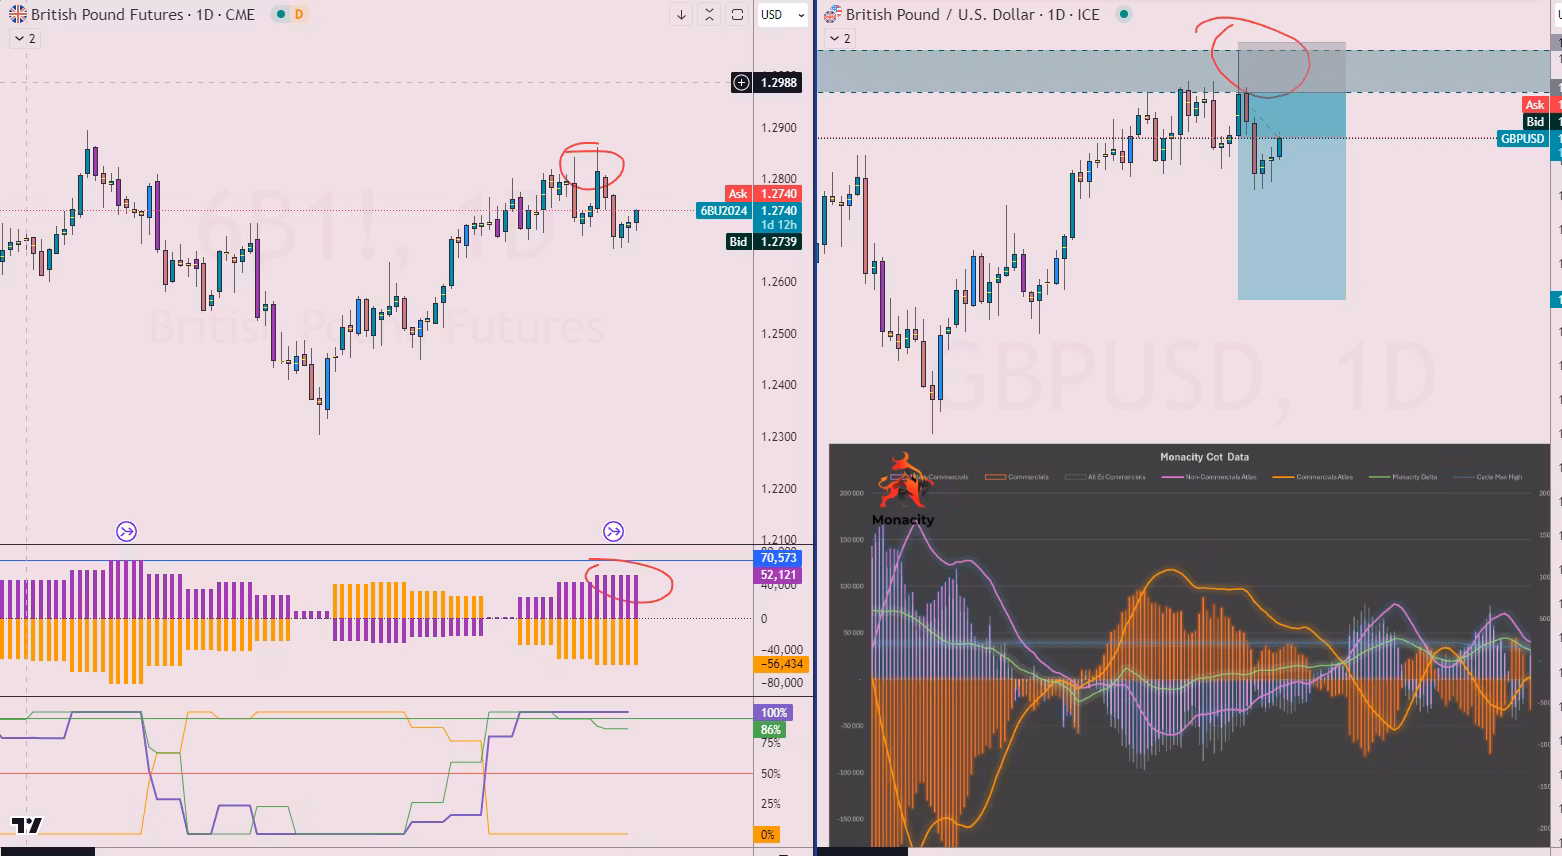Click the left contract rollover marker icon
This screenshot has height=856, width=1562.
pyautogui.click(x=126, y=531)
